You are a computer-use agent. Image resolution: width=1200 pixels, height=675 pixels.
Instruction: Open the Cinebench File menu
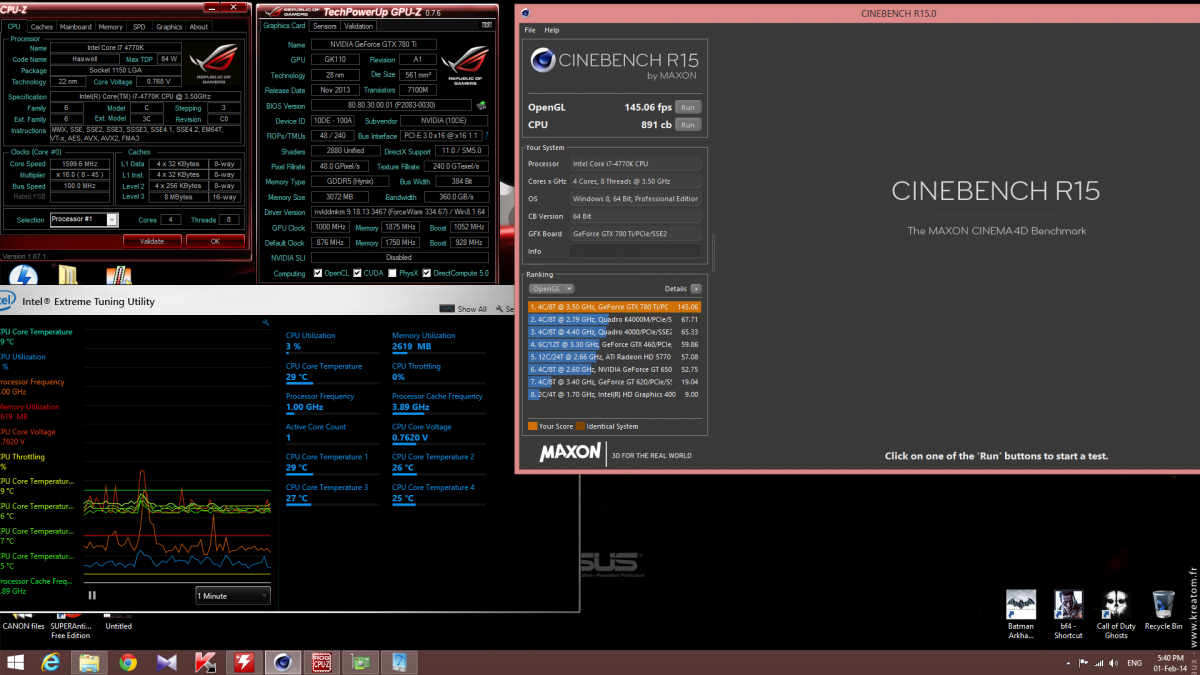click(530, 31)
